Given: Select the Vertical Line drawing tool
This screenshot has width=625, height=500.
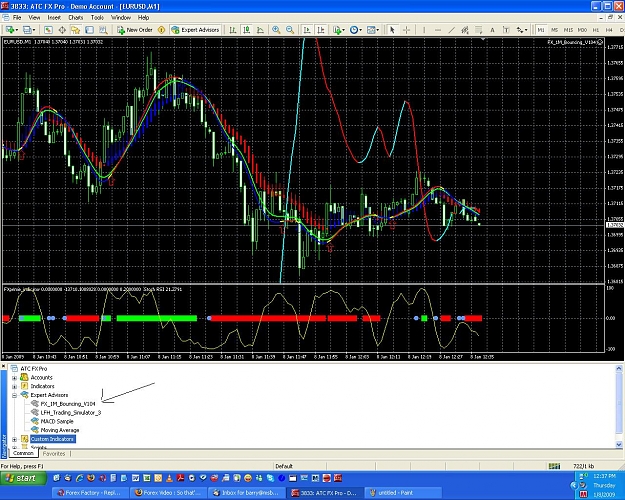Looking at the screenshot, I should tap(424, 30).
